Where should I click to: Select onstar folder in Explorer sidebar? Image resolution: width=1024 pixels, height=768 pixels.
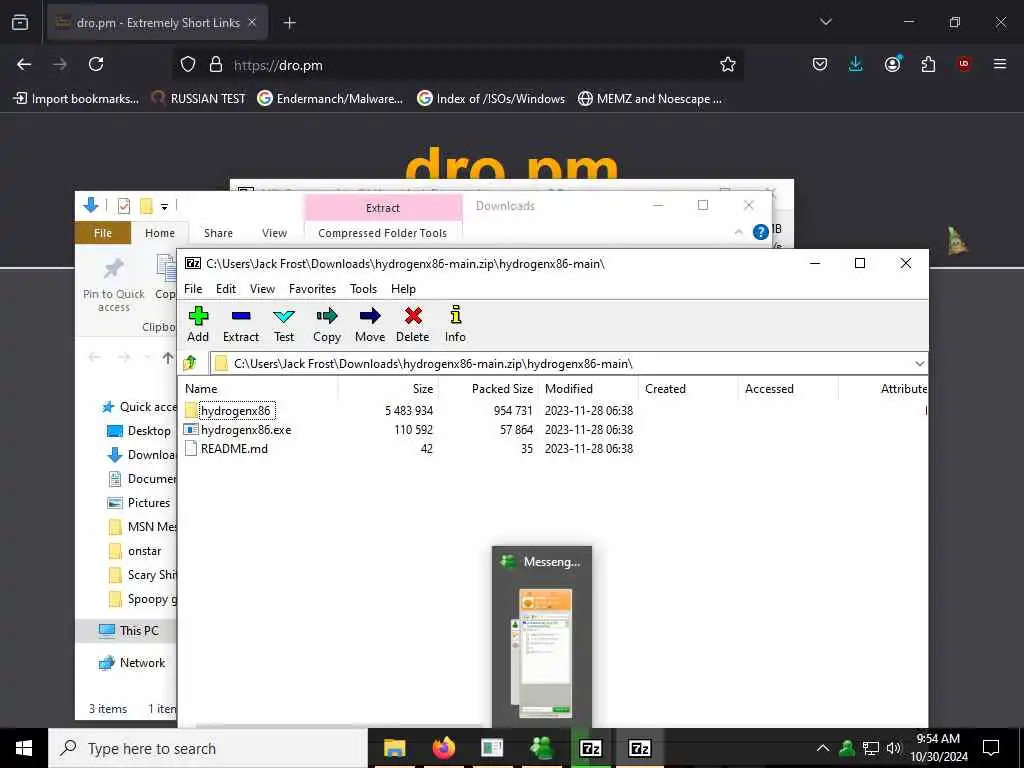(136, 551)
